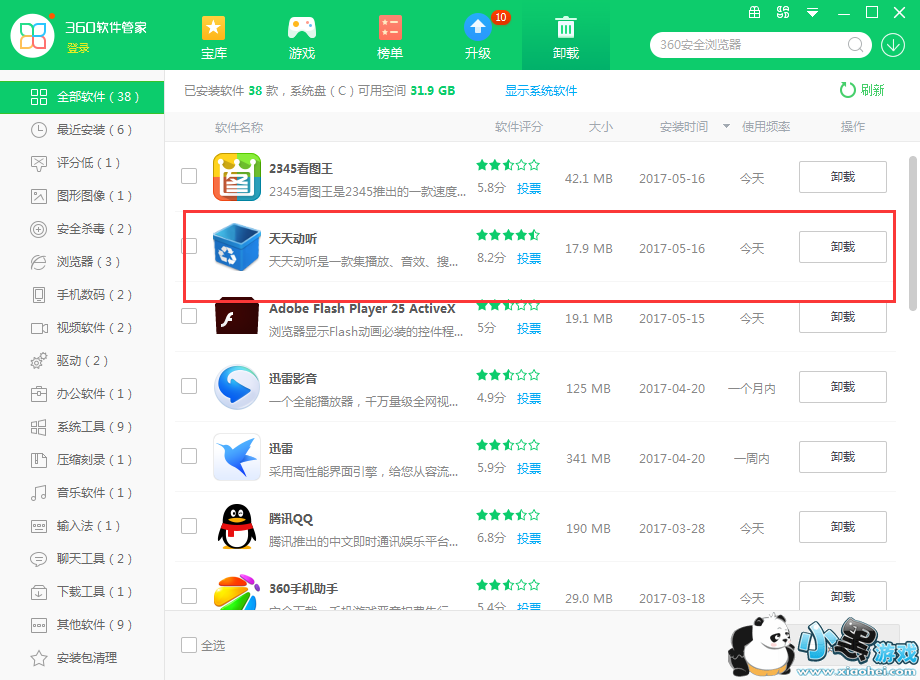Viewport: 920px width, 680px height.
Task: Click the 驱动 gears icon
Action: [x=39, y=361]
